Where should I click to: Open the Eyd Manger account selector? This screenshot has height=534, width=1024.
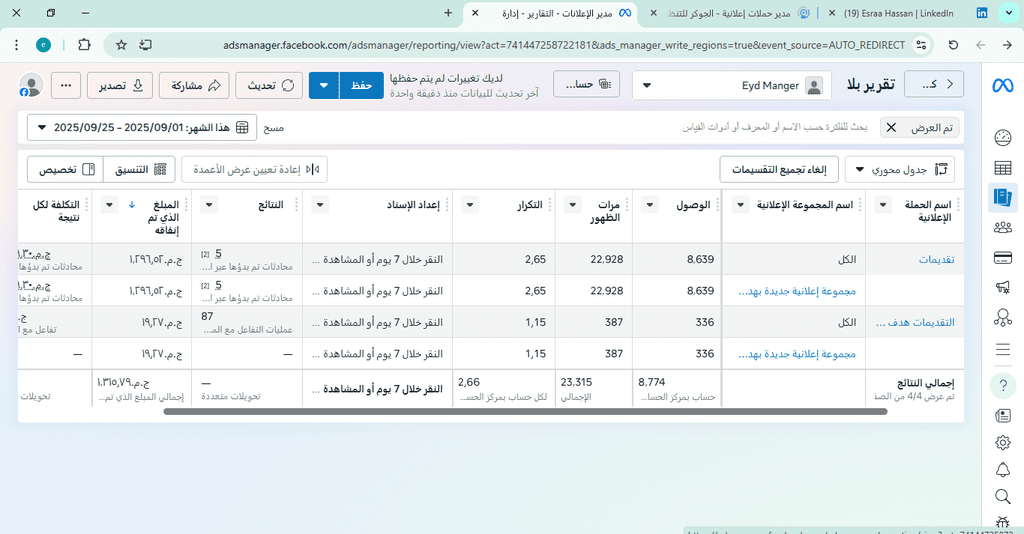(x=732, y=86)
